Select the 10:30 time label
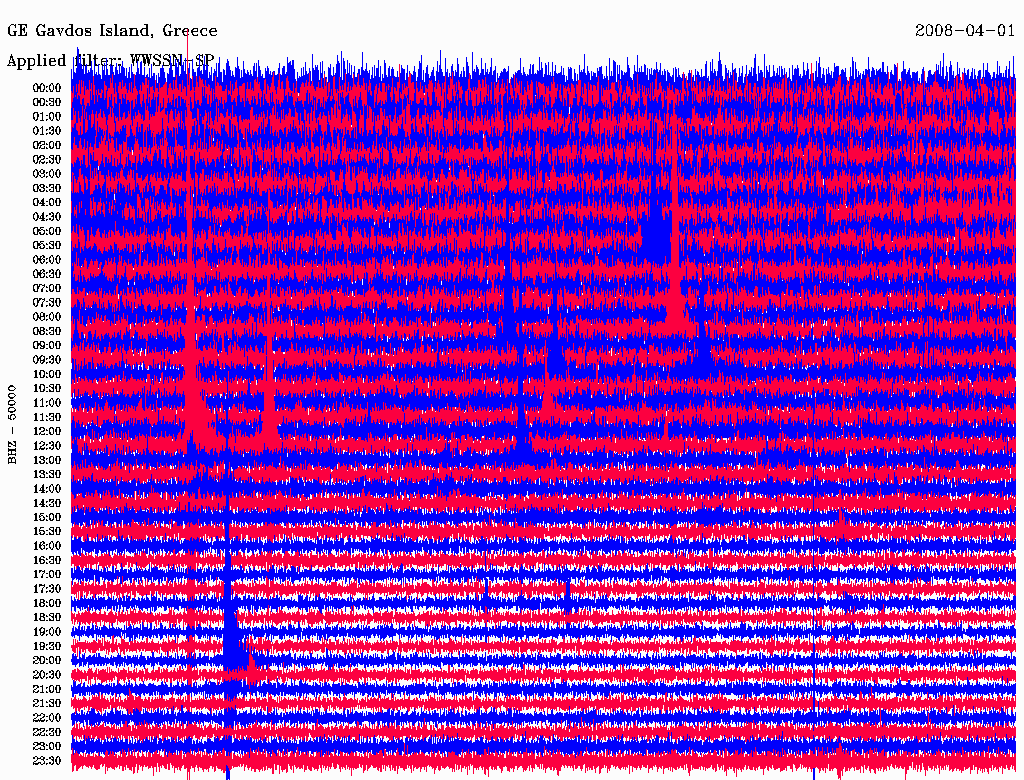 click(47, 389)
